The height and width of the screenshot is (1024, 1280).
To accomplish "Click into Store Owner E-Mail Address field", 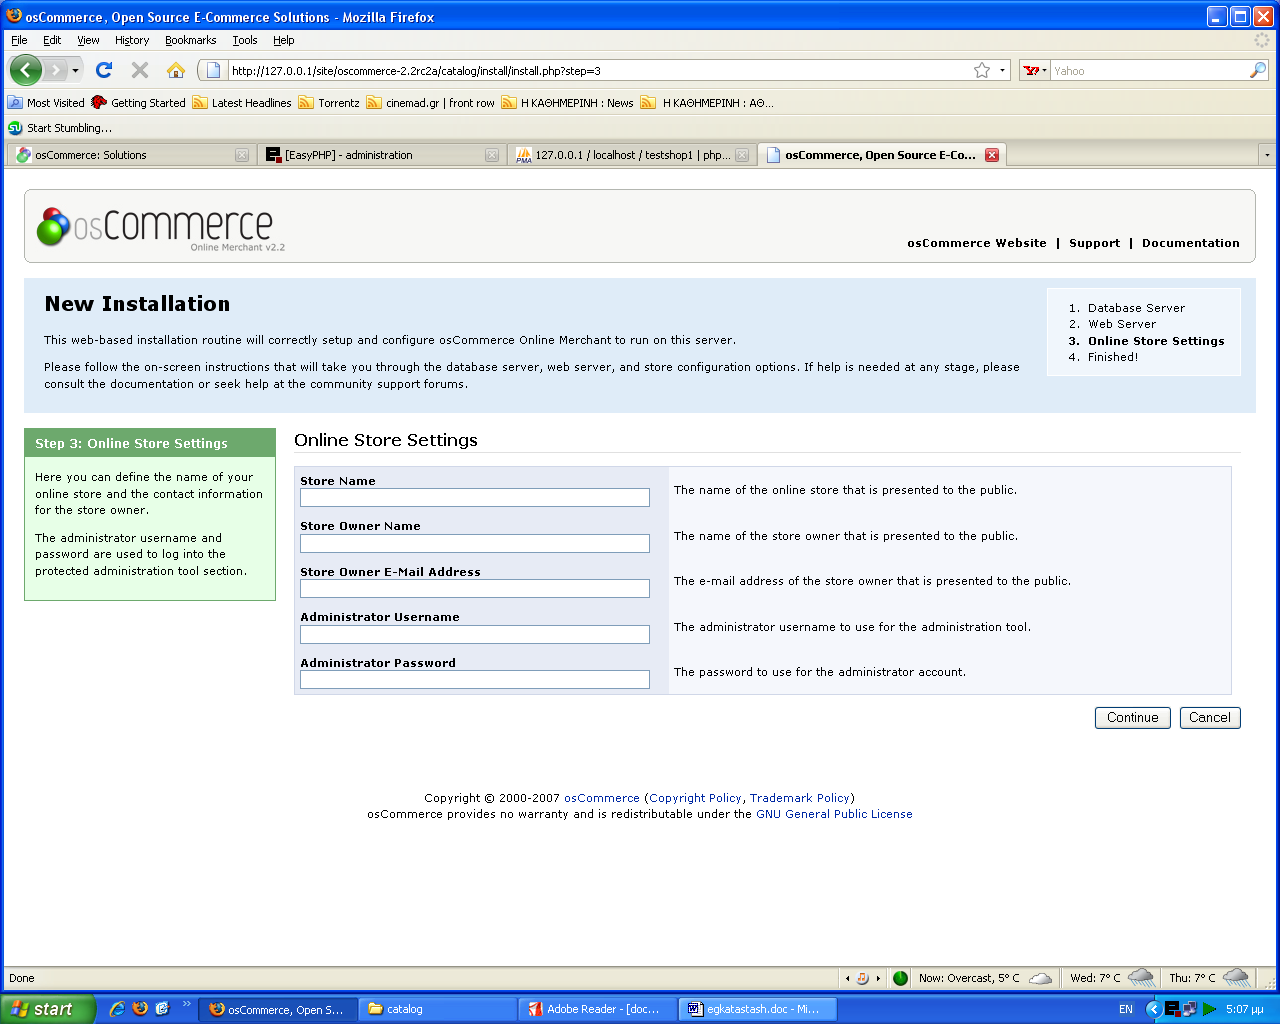I will pyautogui.click(x=475, y=588).
